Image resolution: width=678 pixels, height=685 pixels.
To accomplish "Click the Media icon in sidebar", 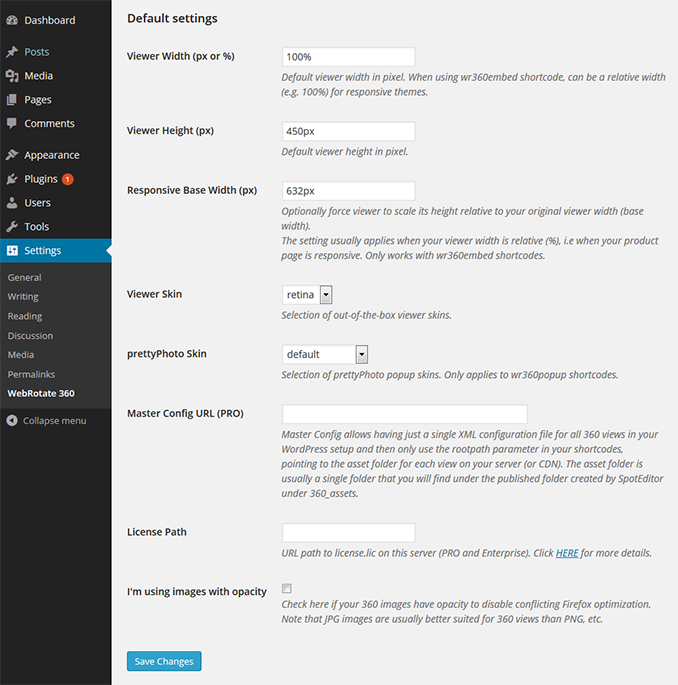I will [x=12, y=76].
